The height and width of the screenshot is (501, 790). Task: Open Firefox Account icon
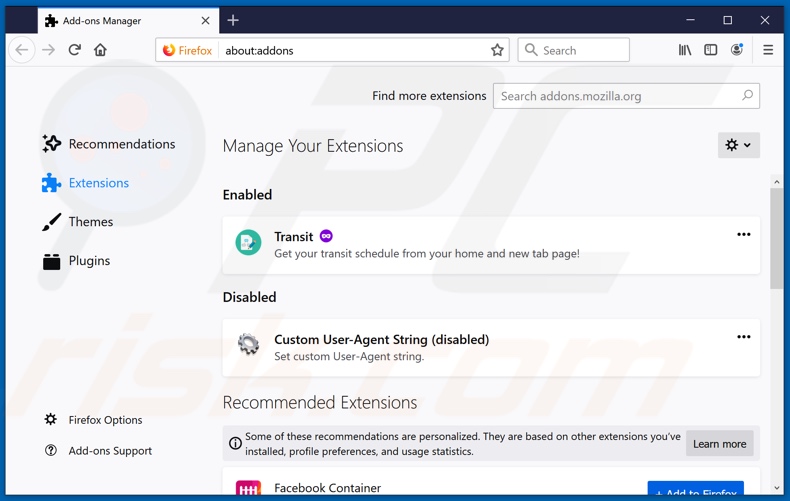point(737,50)
